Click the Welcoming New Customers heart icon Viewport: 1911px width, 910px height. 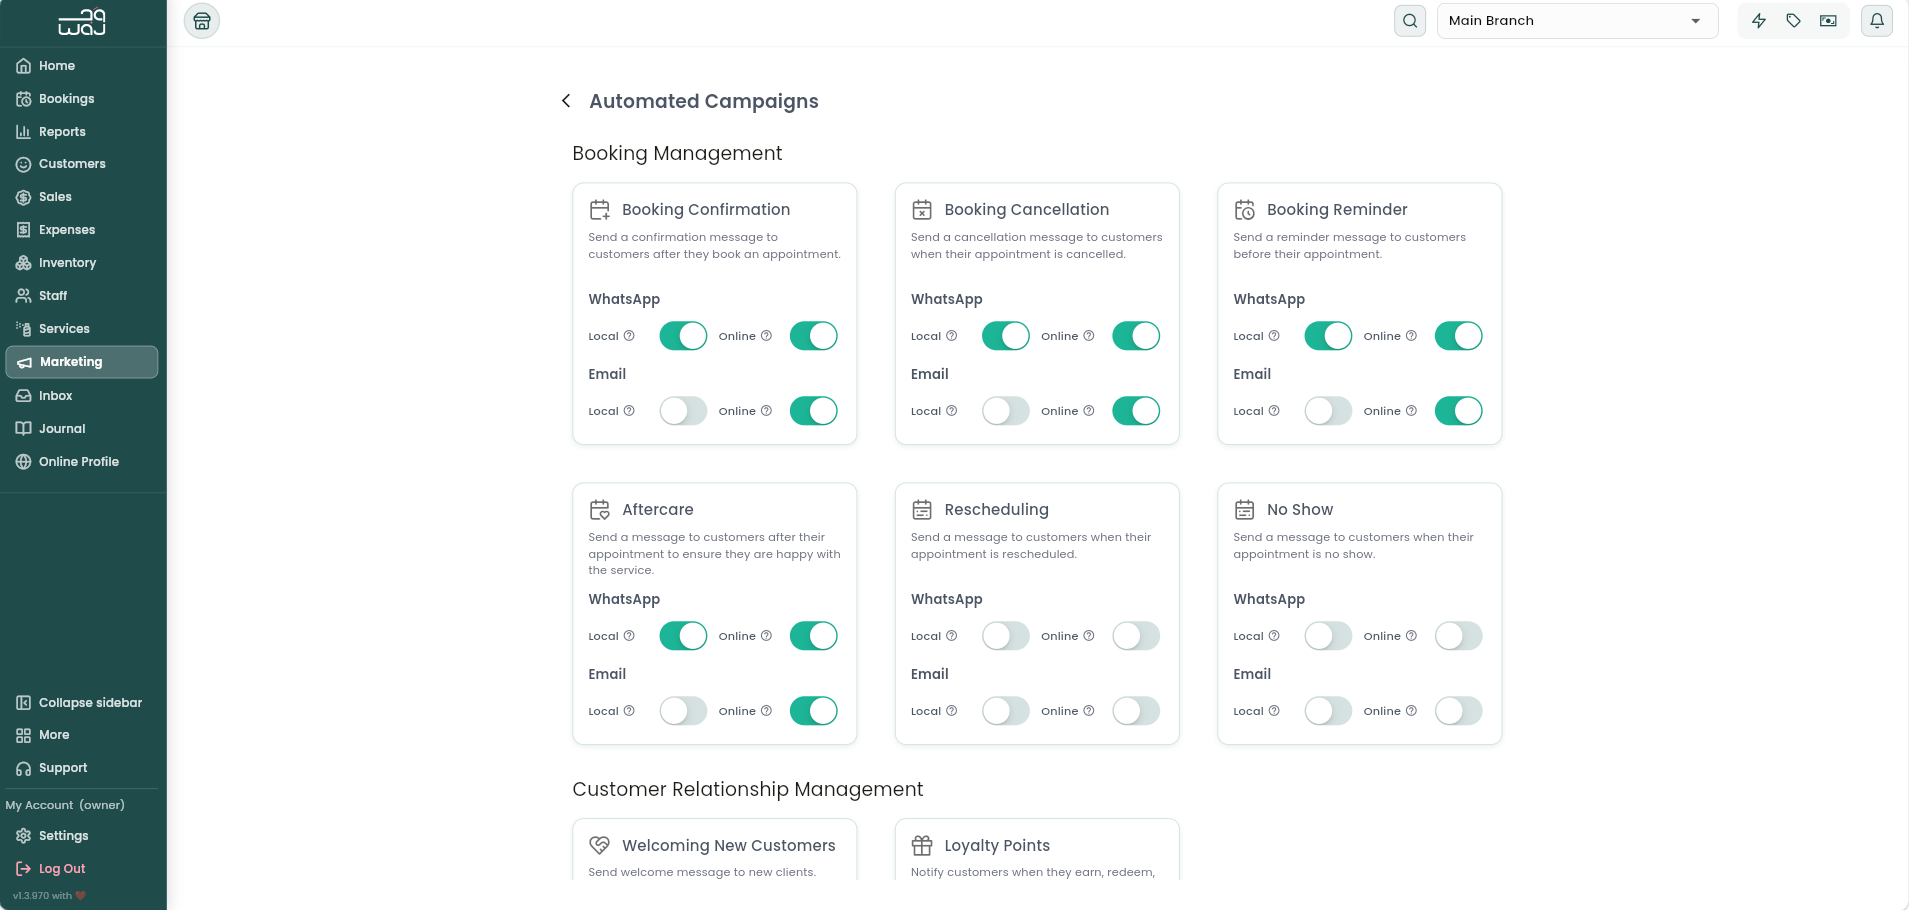(600, 846)
